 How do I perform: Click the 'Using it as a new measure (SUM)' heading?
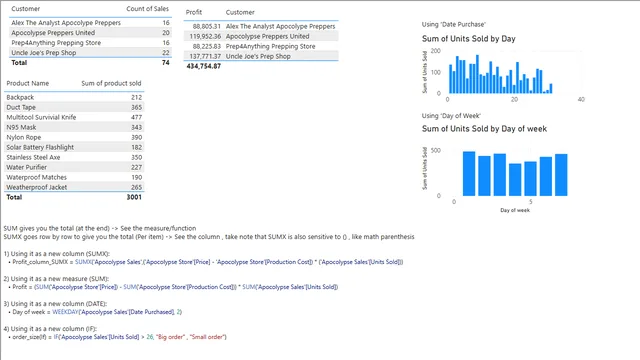[56, 279]
